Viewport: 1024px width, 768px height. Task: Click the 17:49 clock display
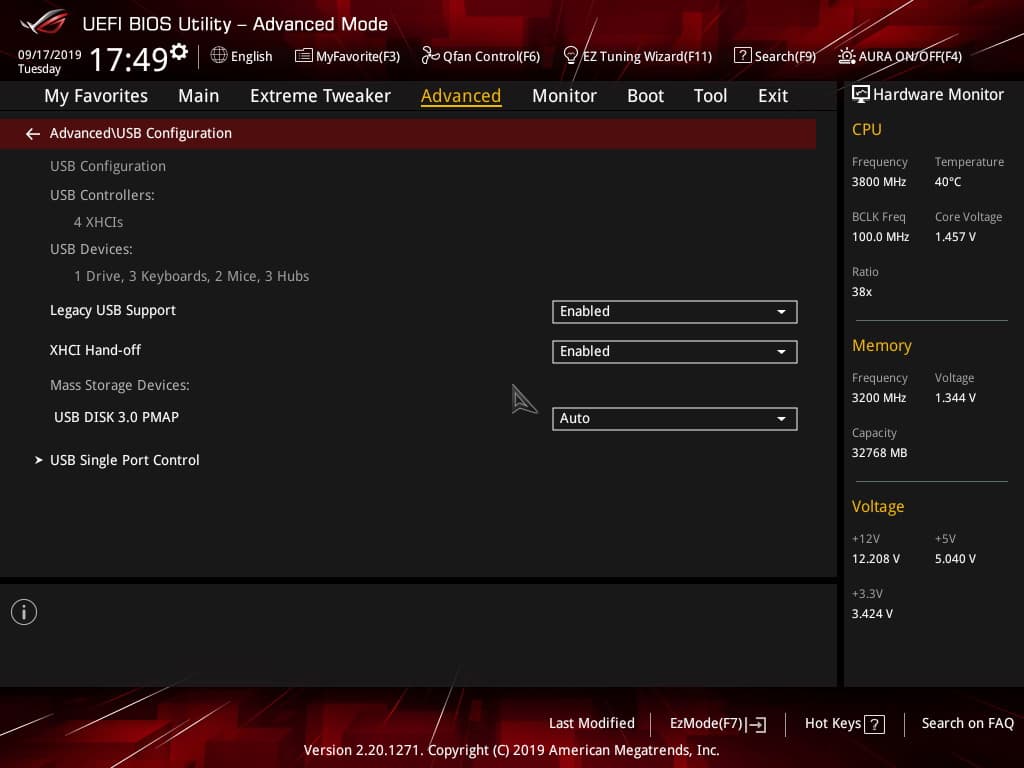click(x=129, y=59)
